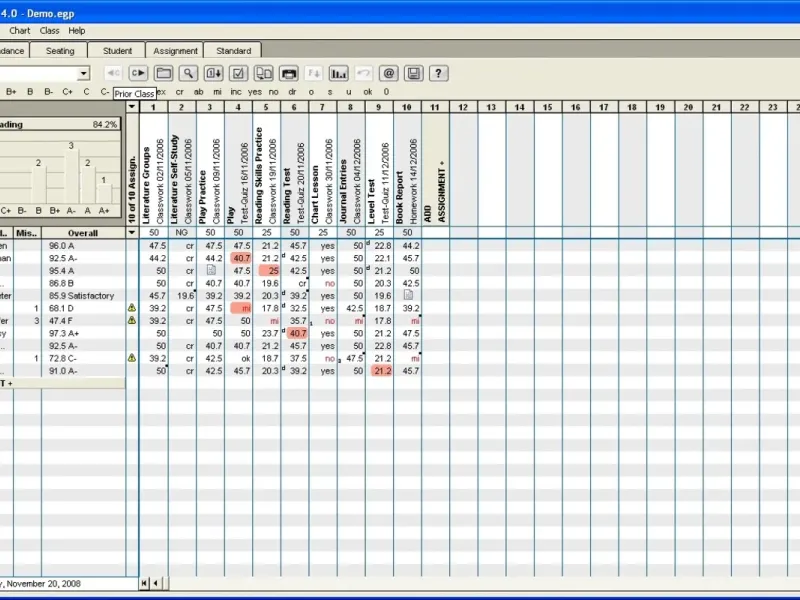
Task: Open dropdown arrow next to Overall header
Action: point(132,233)
